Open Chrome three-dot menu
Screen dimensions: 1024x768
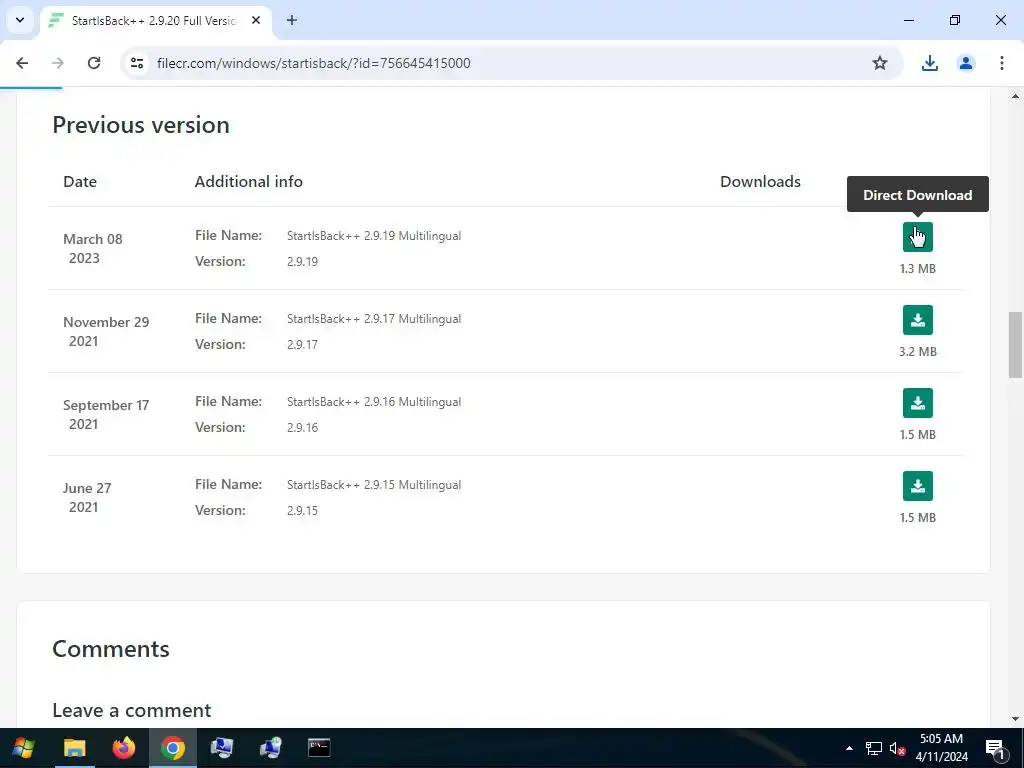click(1002, 63)
